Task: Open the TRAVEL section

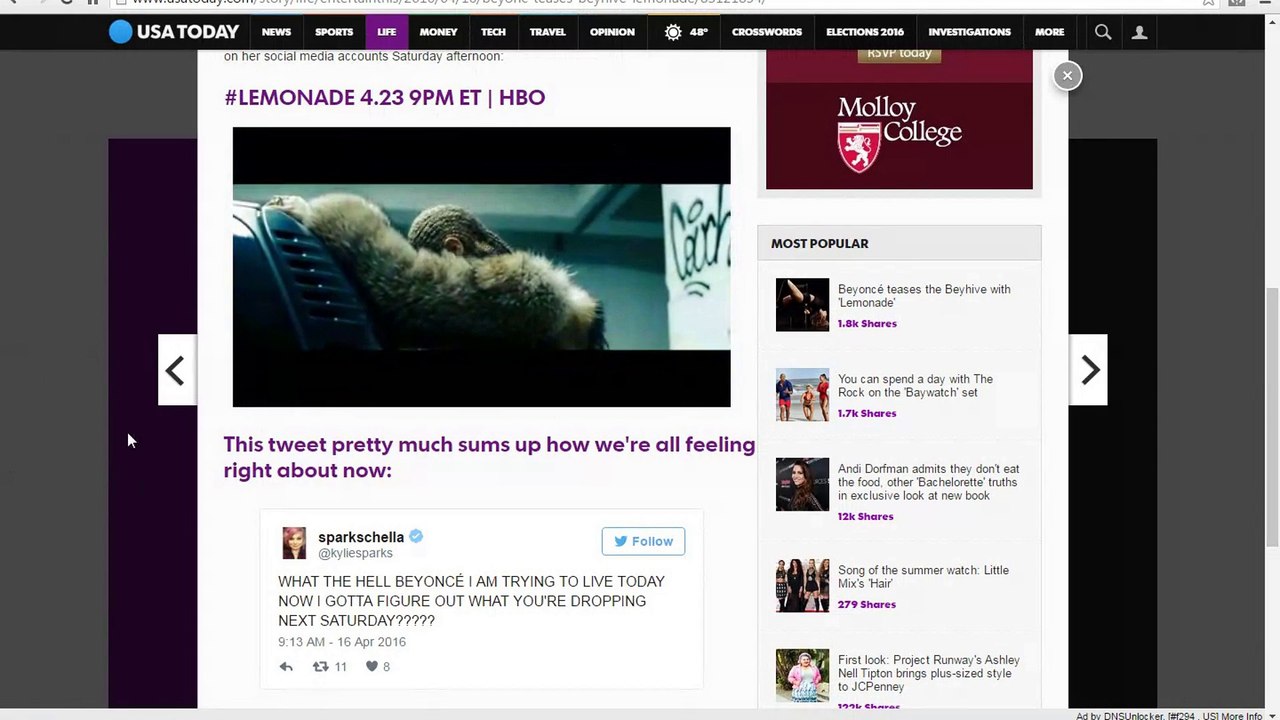Action: (548, 32)
